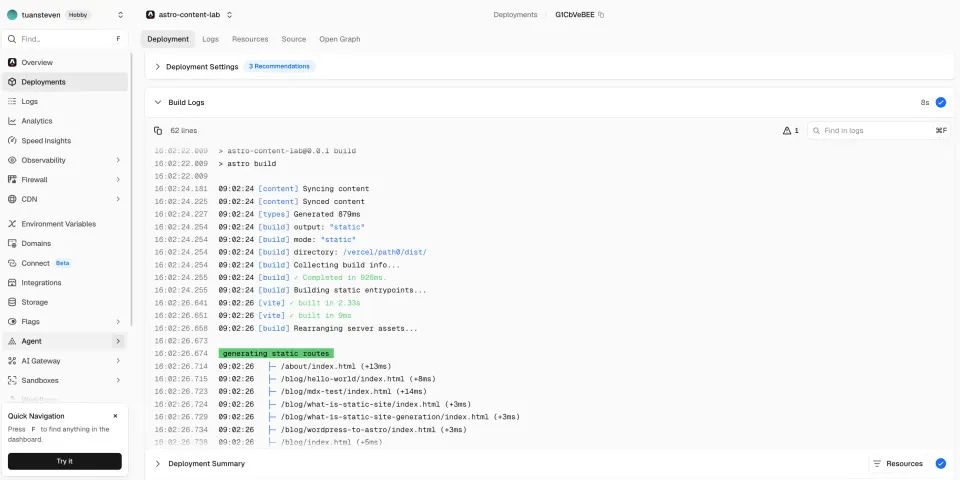Switch to the Source tab
The height and width of the screenshot is (480, 960).
click(294, 39)
